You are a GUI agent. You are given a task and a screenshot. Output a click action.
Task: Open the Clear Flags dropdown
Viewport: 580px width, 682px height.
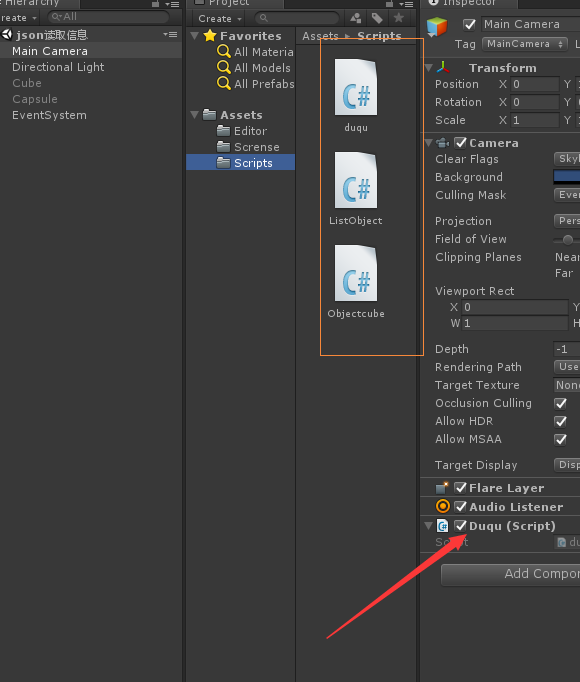click(567, 159)
